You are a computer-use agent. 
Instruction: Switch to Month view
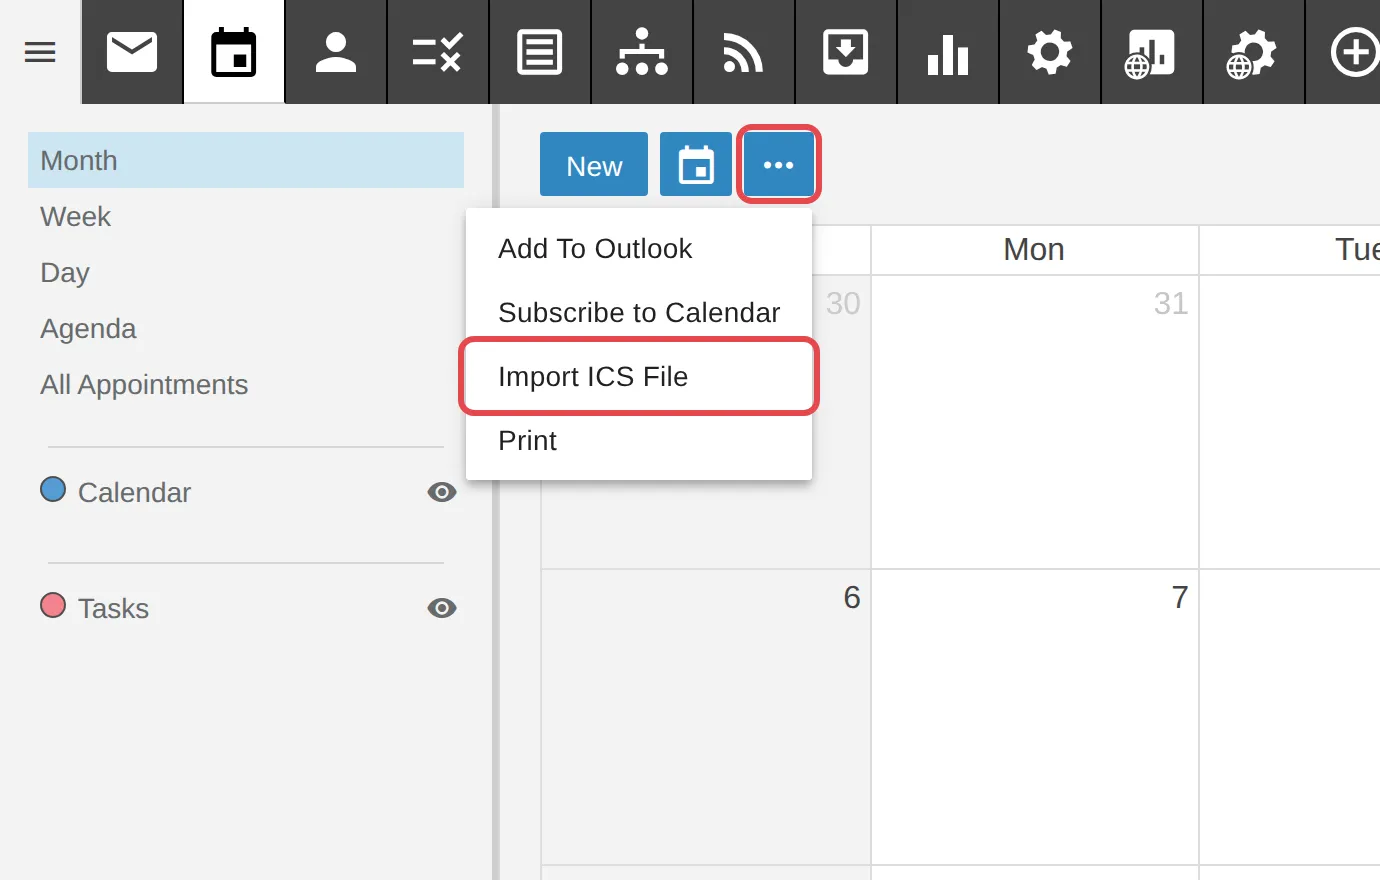point(246,160)
